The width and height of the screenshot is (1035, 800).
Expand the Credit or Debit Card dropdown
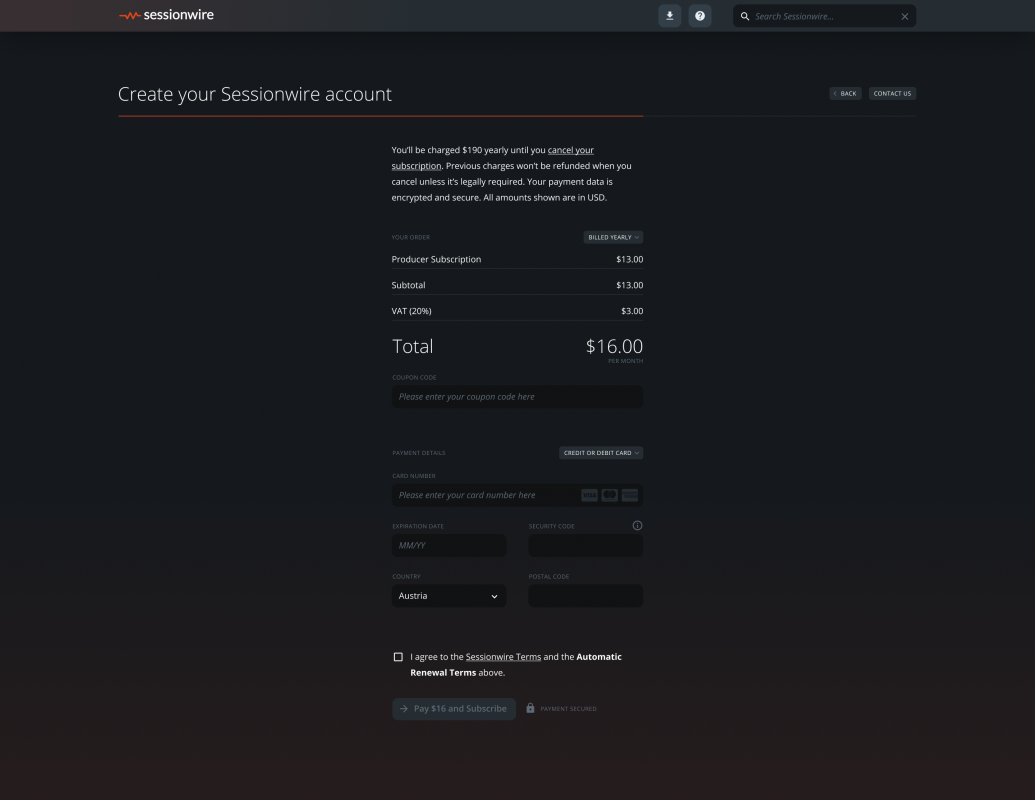[x=601, y=453]
